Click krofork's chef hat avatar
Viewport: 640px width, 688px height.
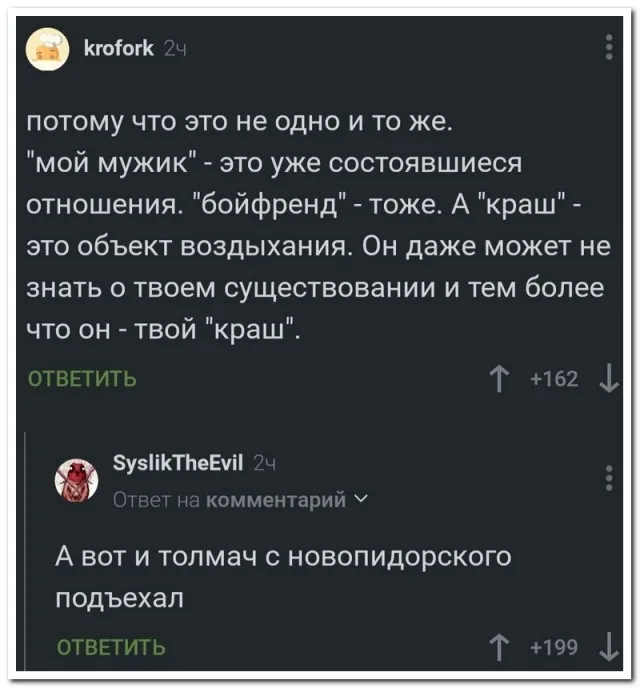46,47
